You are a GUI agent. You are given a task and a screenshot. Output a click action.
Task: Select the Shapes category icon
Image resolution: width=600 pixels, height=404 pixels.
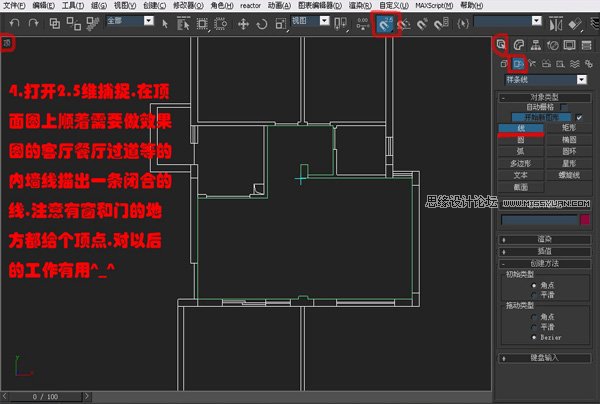coord(518,64)
